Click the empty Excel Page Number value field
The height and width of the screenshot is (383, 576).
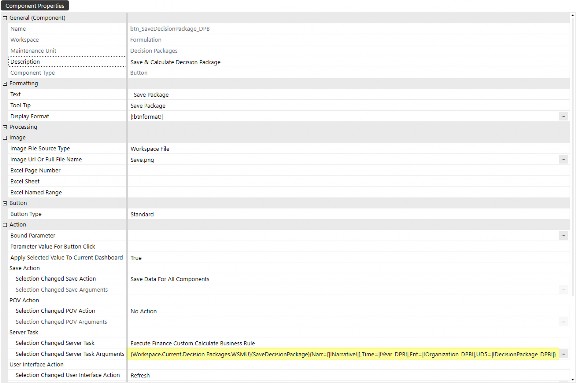pos(349,170)
